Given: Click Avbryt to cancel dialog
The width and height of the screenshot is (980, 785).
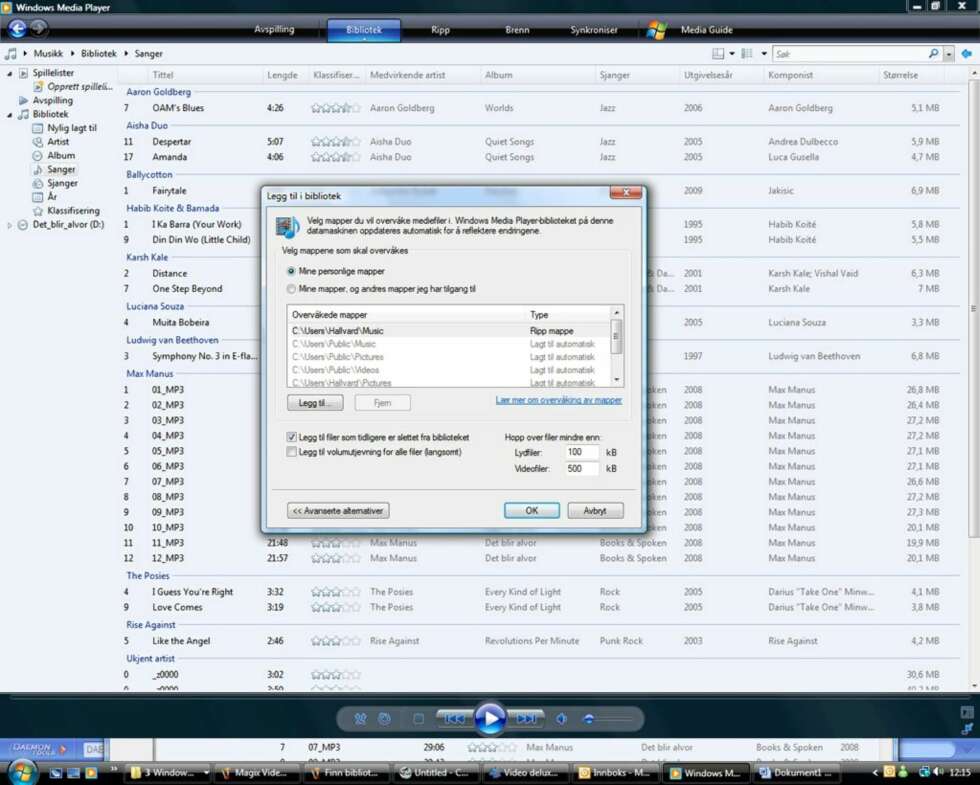Looking at the screenshot, I should [595, 511].
